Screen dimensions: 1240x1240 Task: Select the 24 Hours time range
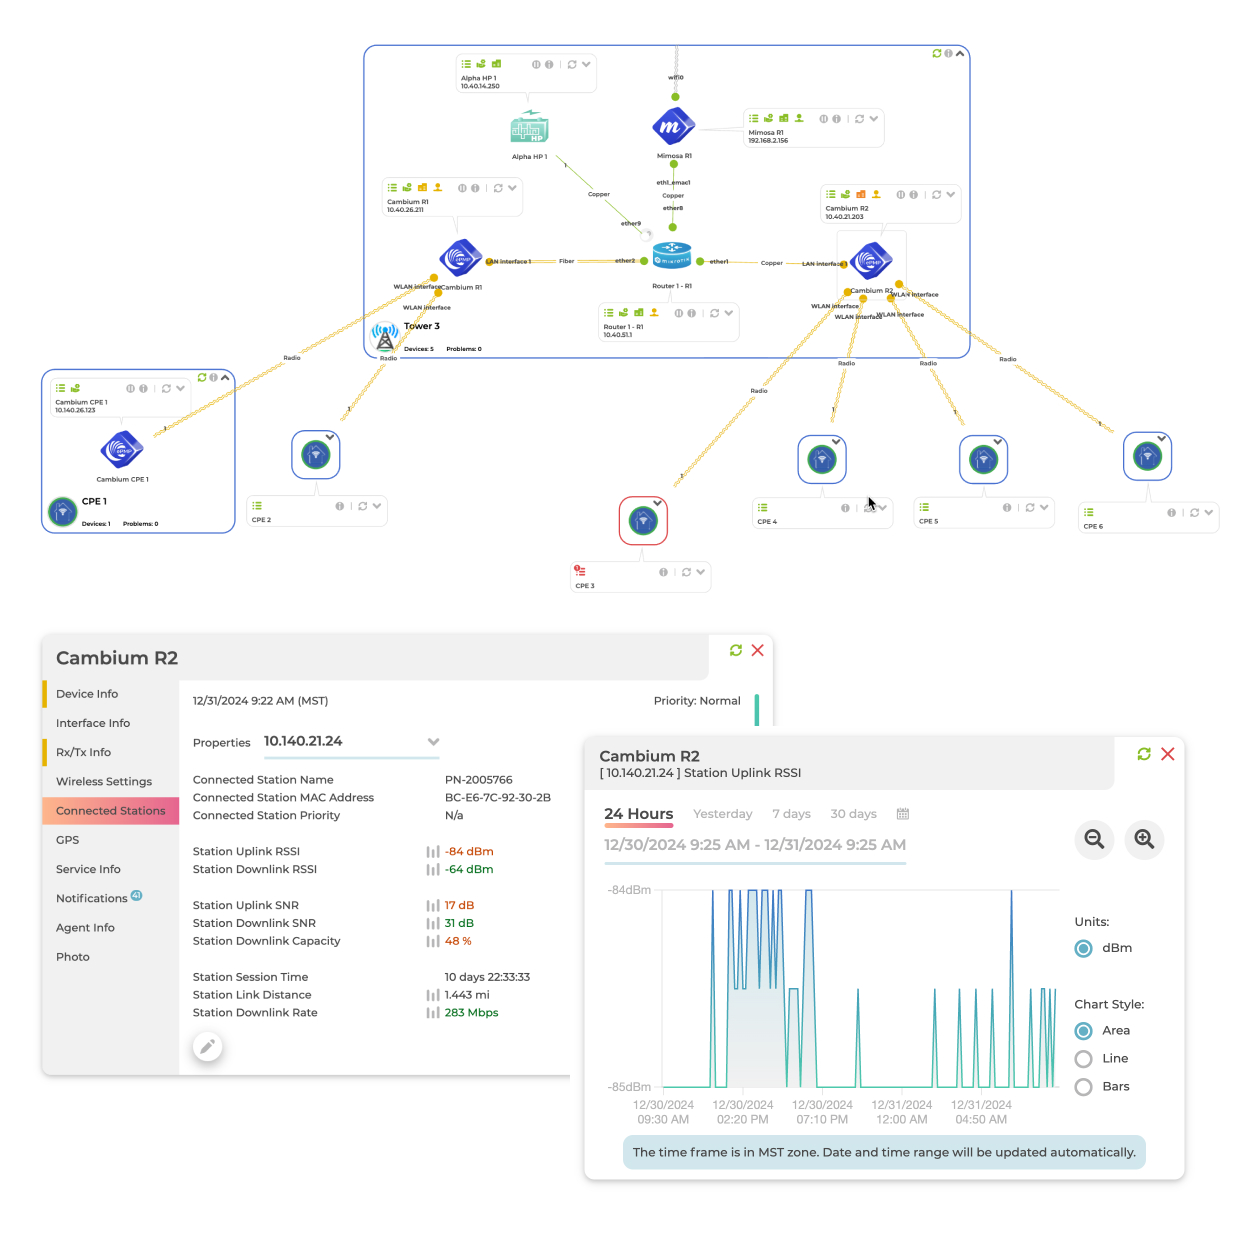coord(639,814)
